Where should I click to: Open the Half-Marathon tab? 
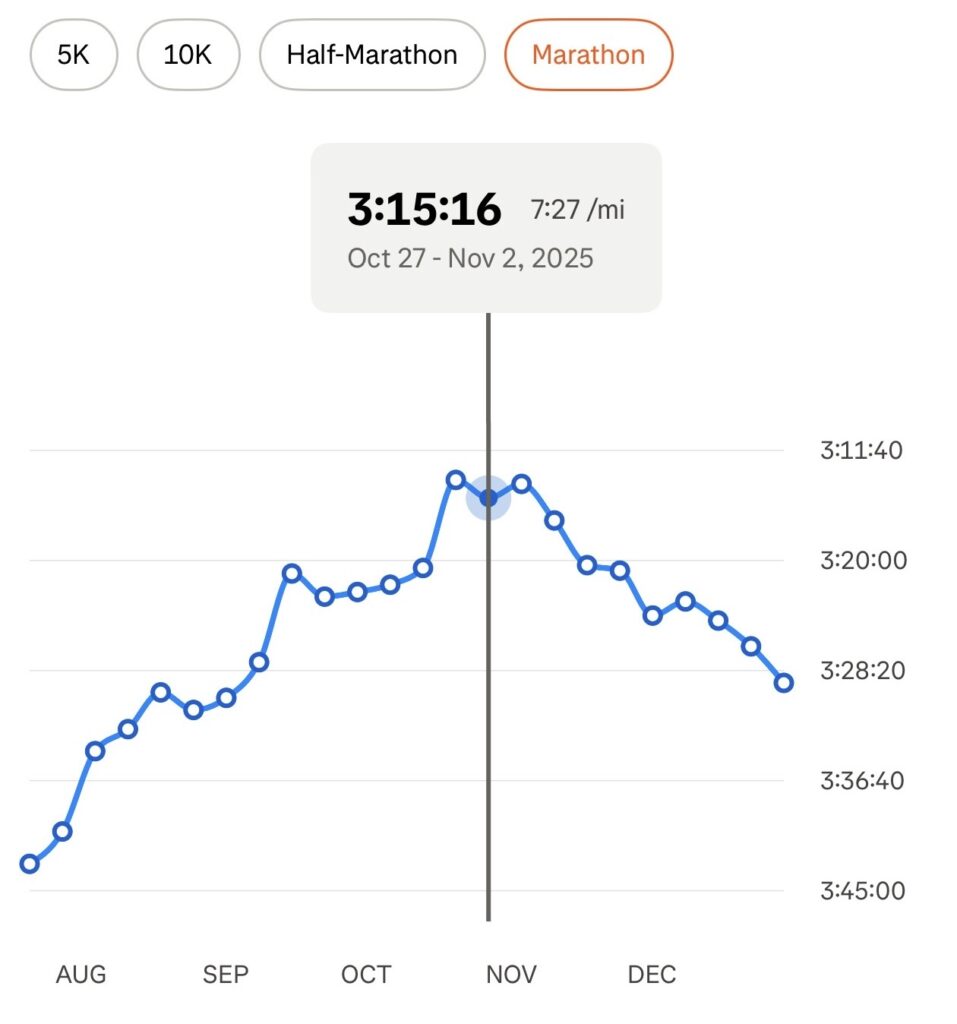tap(372, 54)
